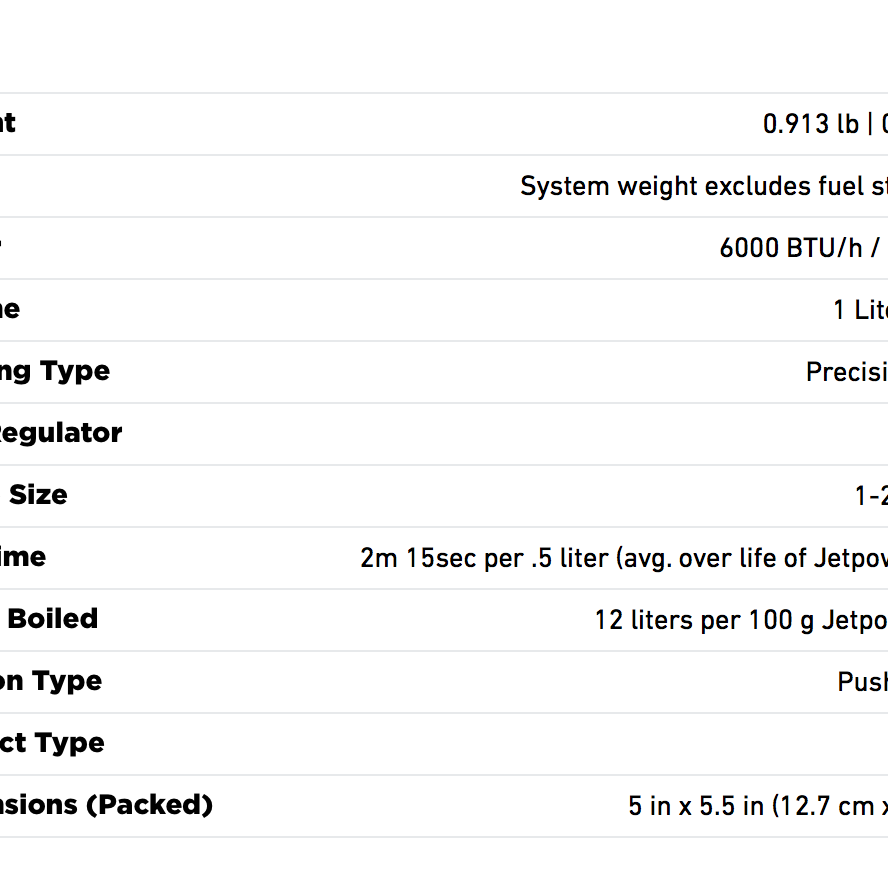
Task: Click the row label ending in 'on Type'
Action: point(51,681)
